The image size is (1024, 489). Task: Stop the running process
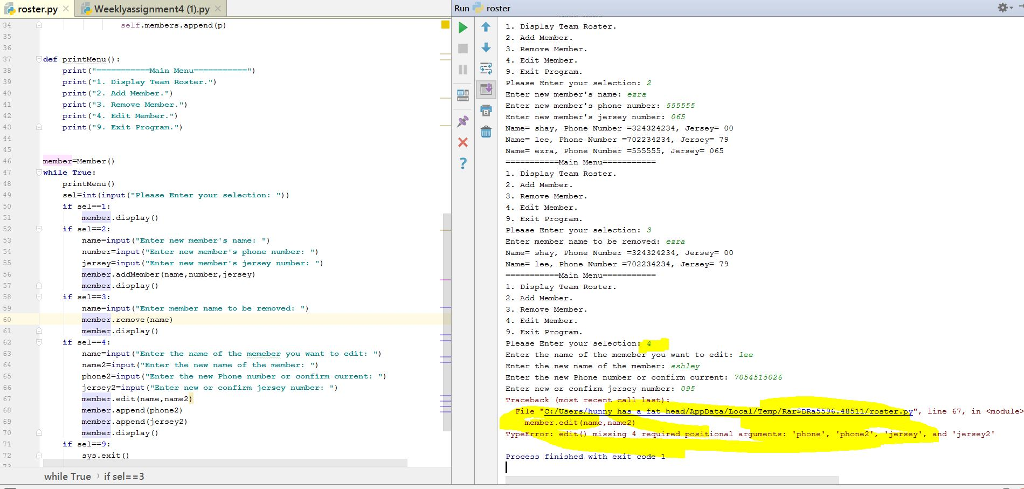pos(462,48)
